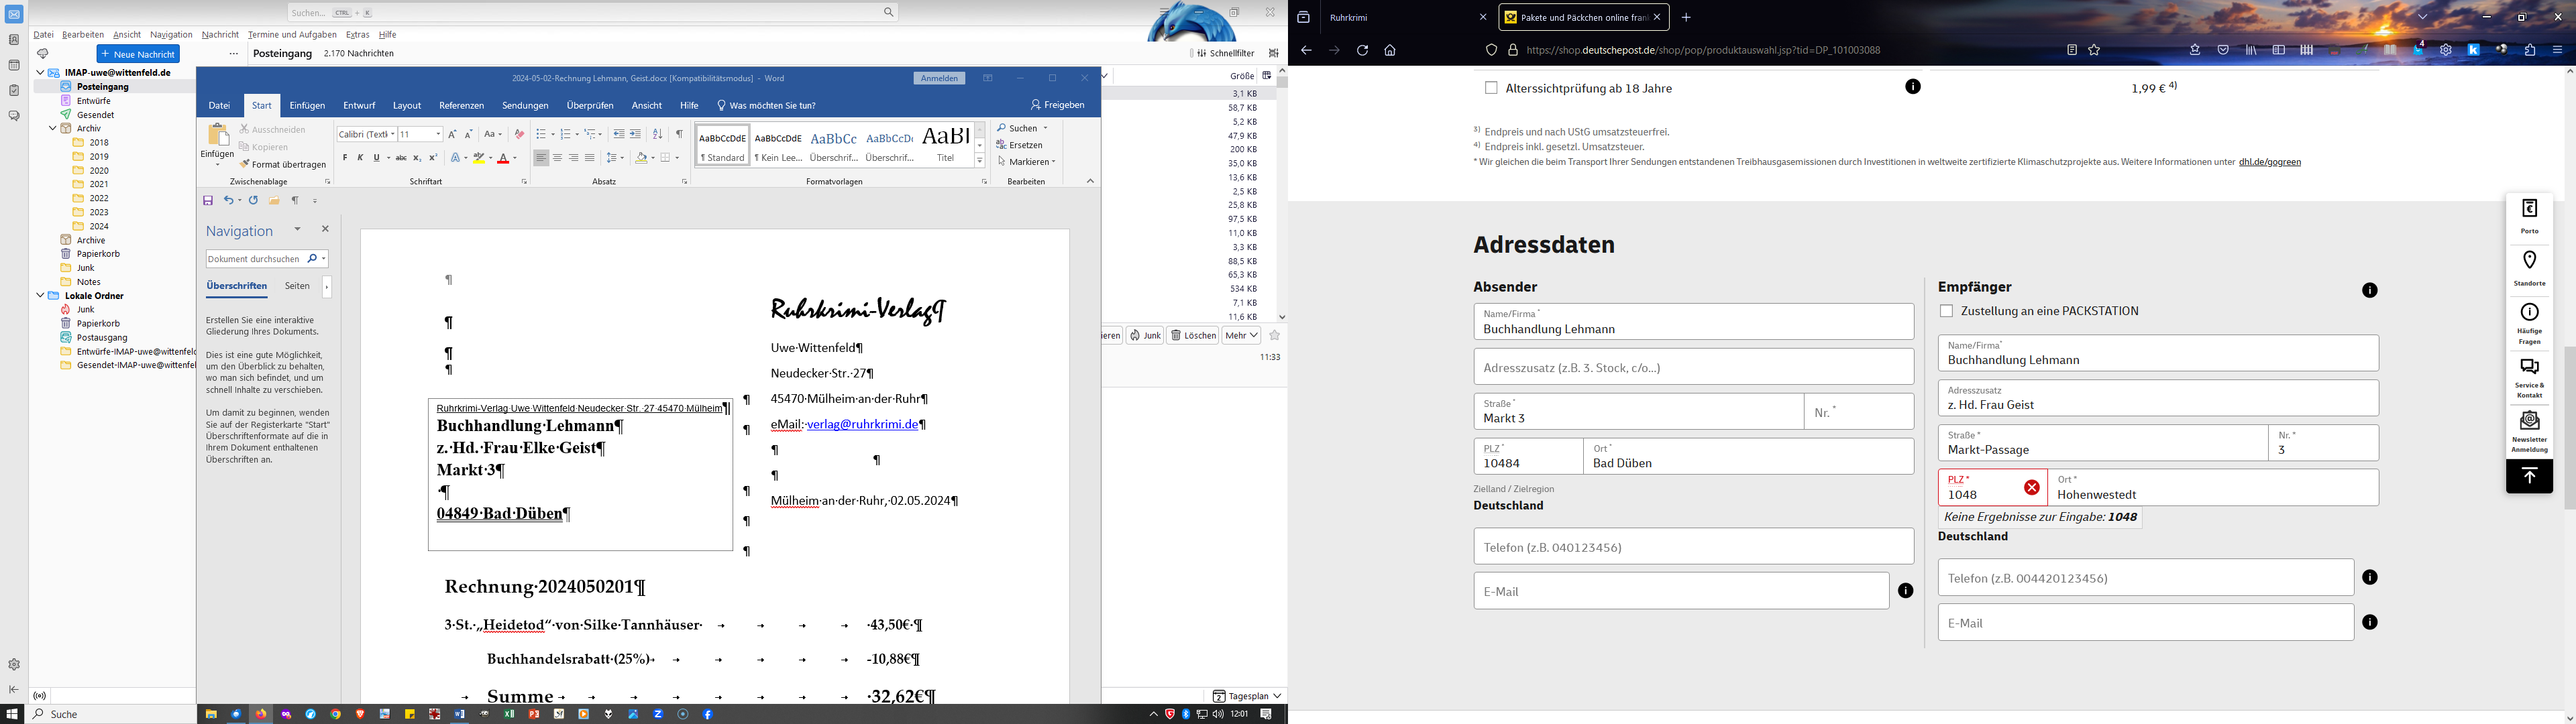Open the Sendungen ribbon tab
Viewport: 2576px width, 724px height.
(x=525, y=106)
